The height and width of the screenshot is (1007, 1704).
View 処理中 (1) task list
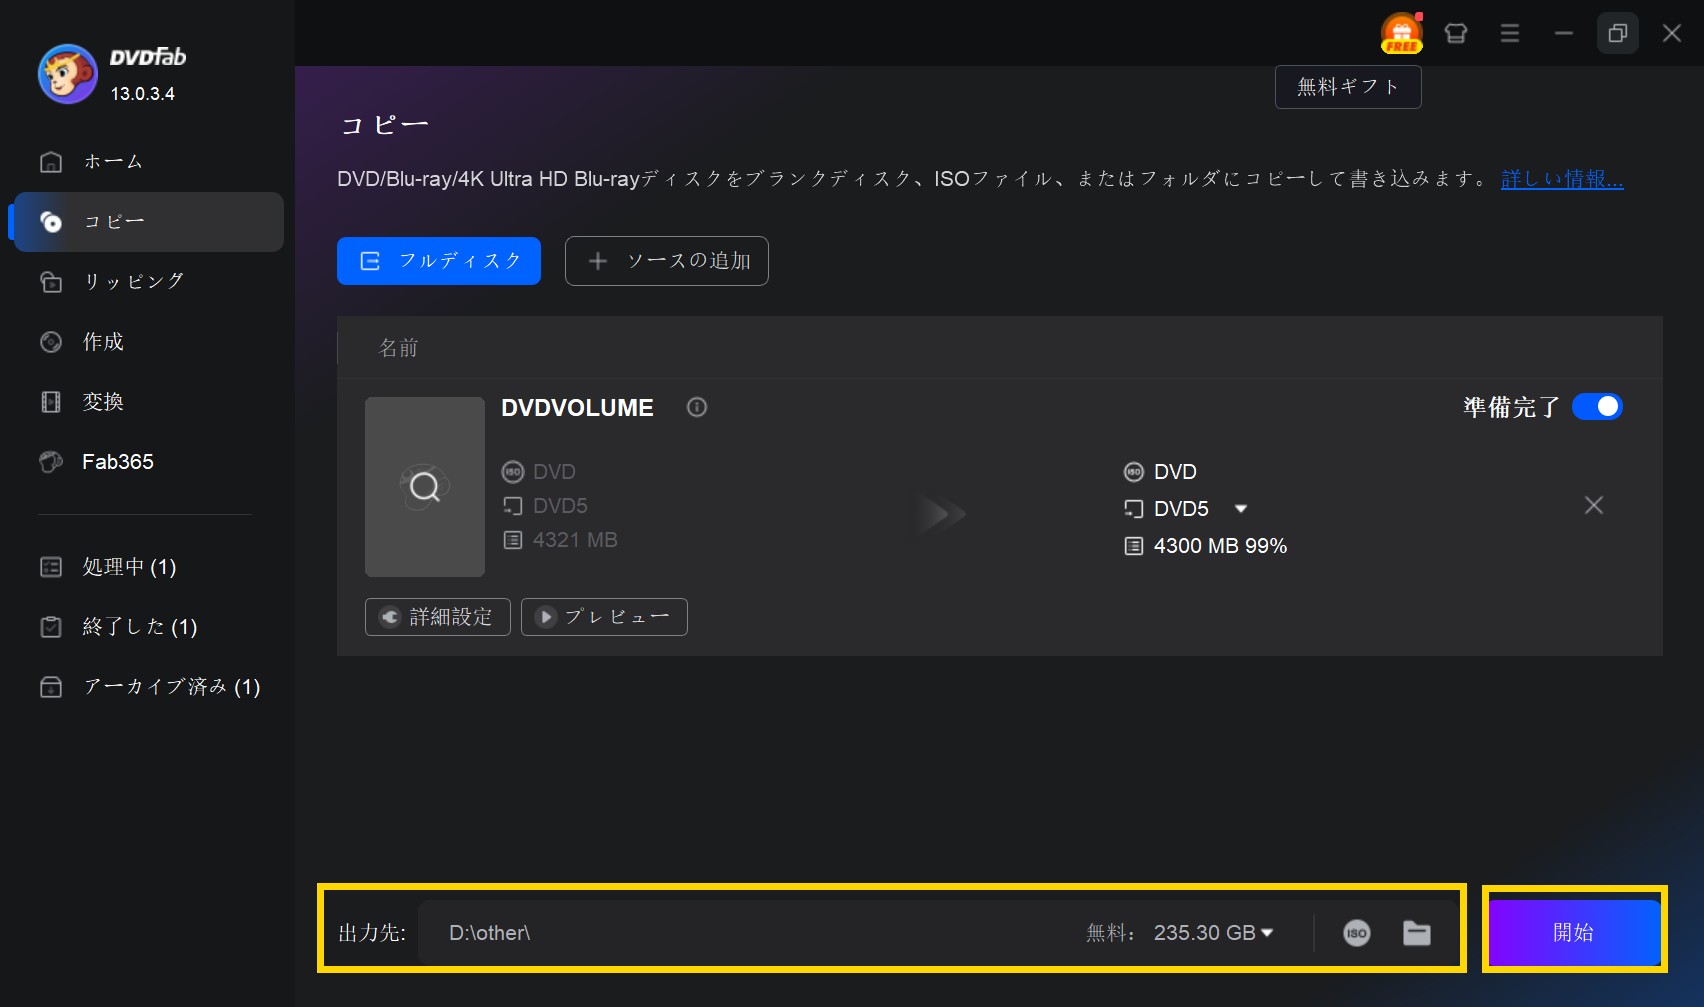[x=148, y=567]
